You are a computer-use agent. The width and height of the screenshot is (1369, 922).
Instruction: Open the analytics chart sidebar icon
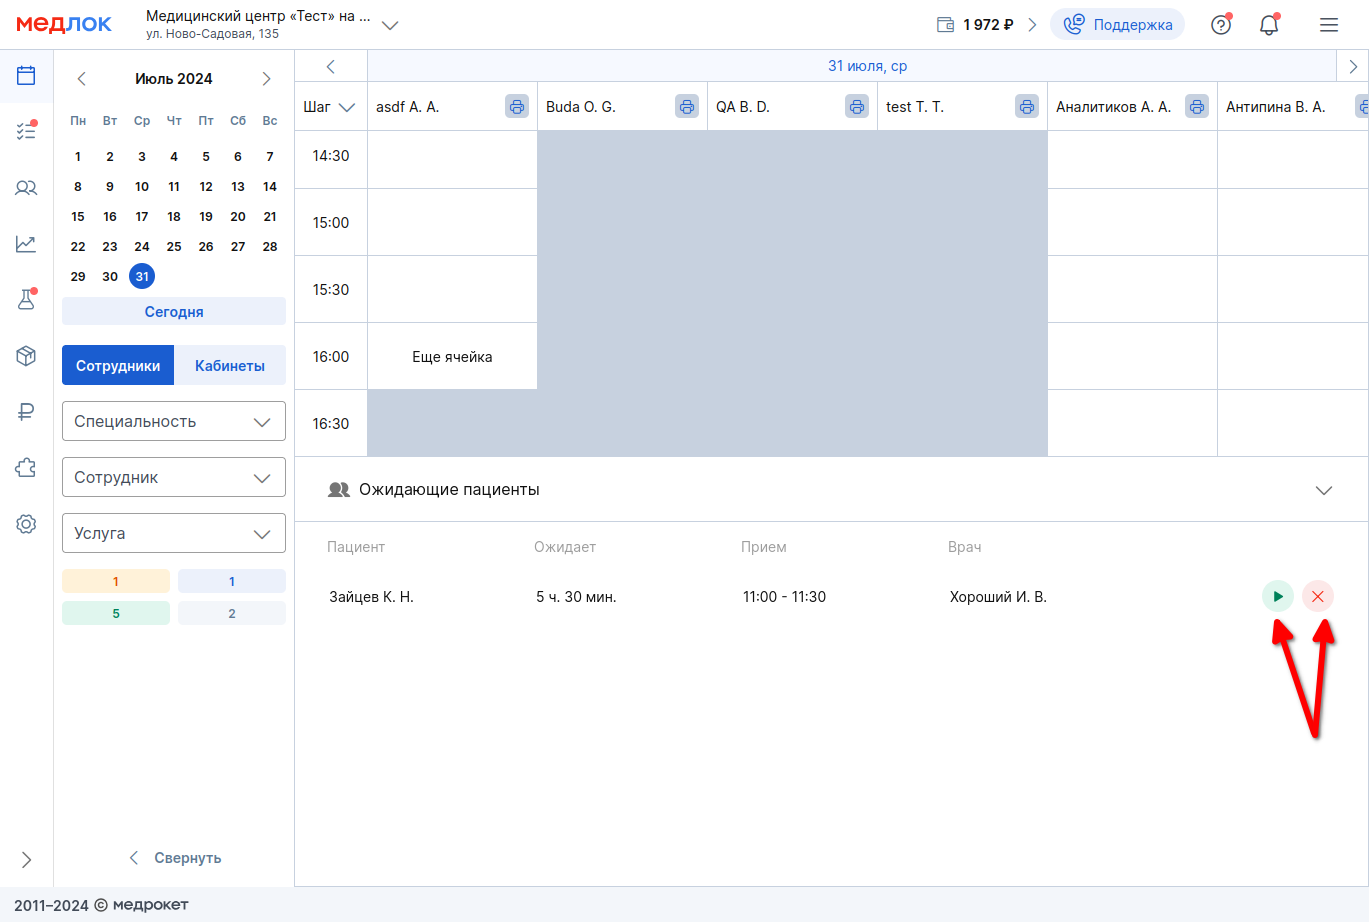26,243
